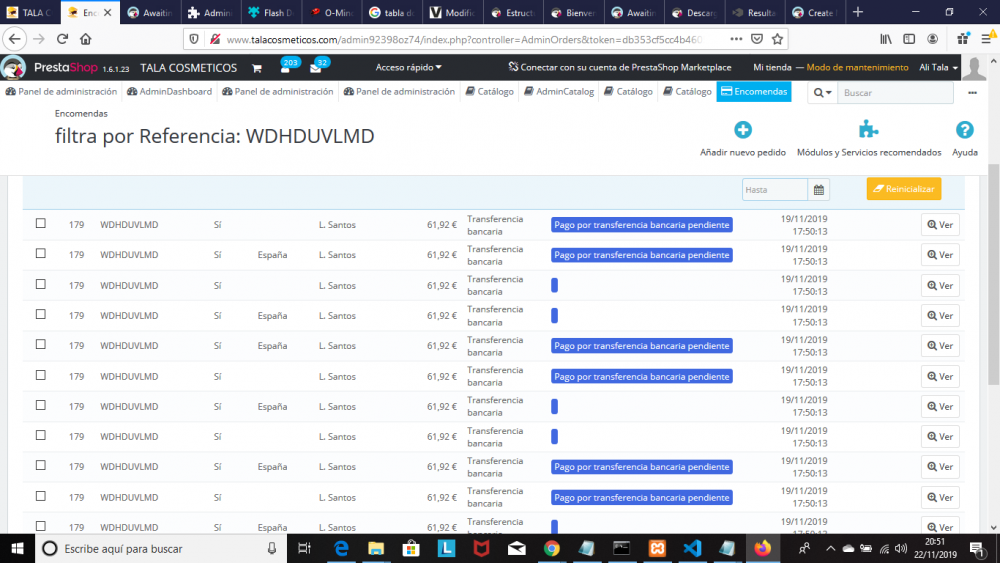Image resolution: width=1000 pixels, height=563 pixels.
Task: Click Windows search box Escribe aquí para buscar
Action: 159,548
